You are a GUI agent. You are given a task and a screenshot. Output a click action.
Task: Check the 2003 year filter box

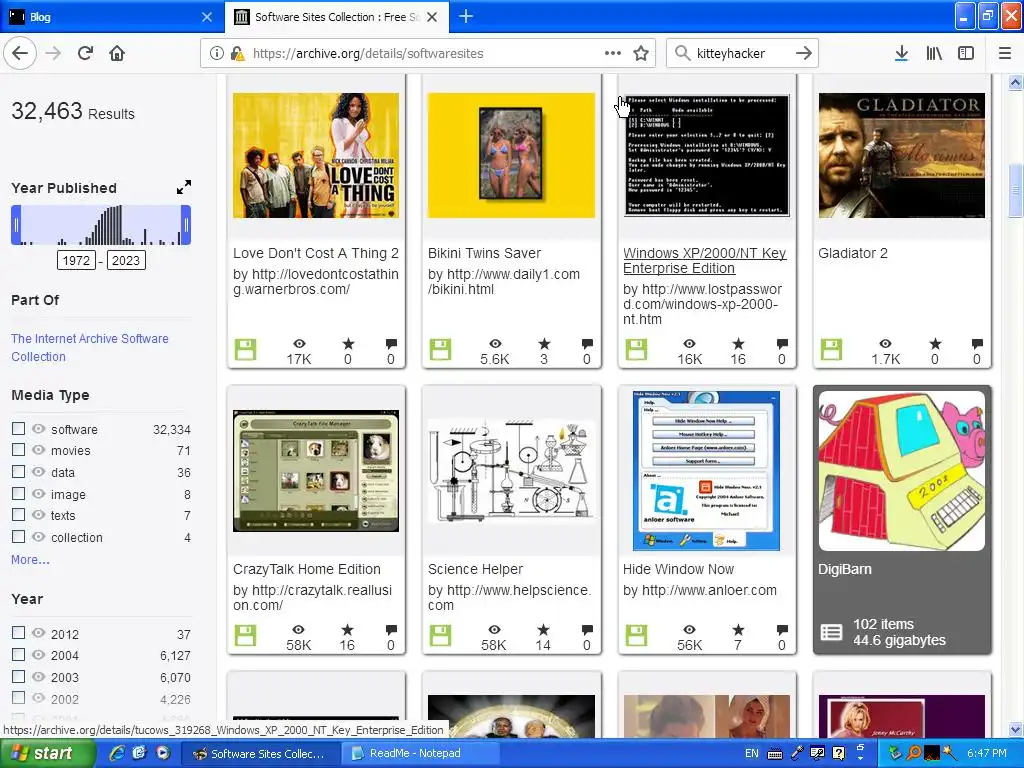click(x=18, y=677)
